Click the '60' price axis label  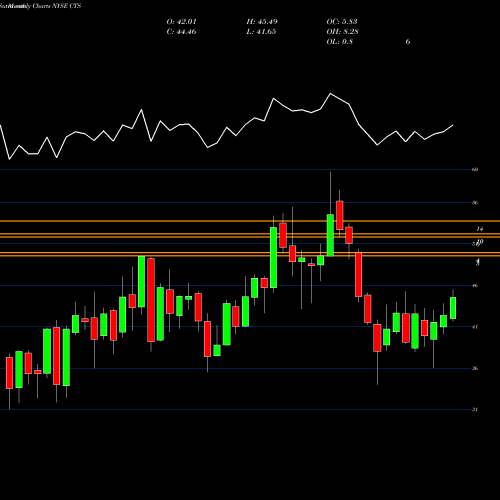(x=475, y=169)
